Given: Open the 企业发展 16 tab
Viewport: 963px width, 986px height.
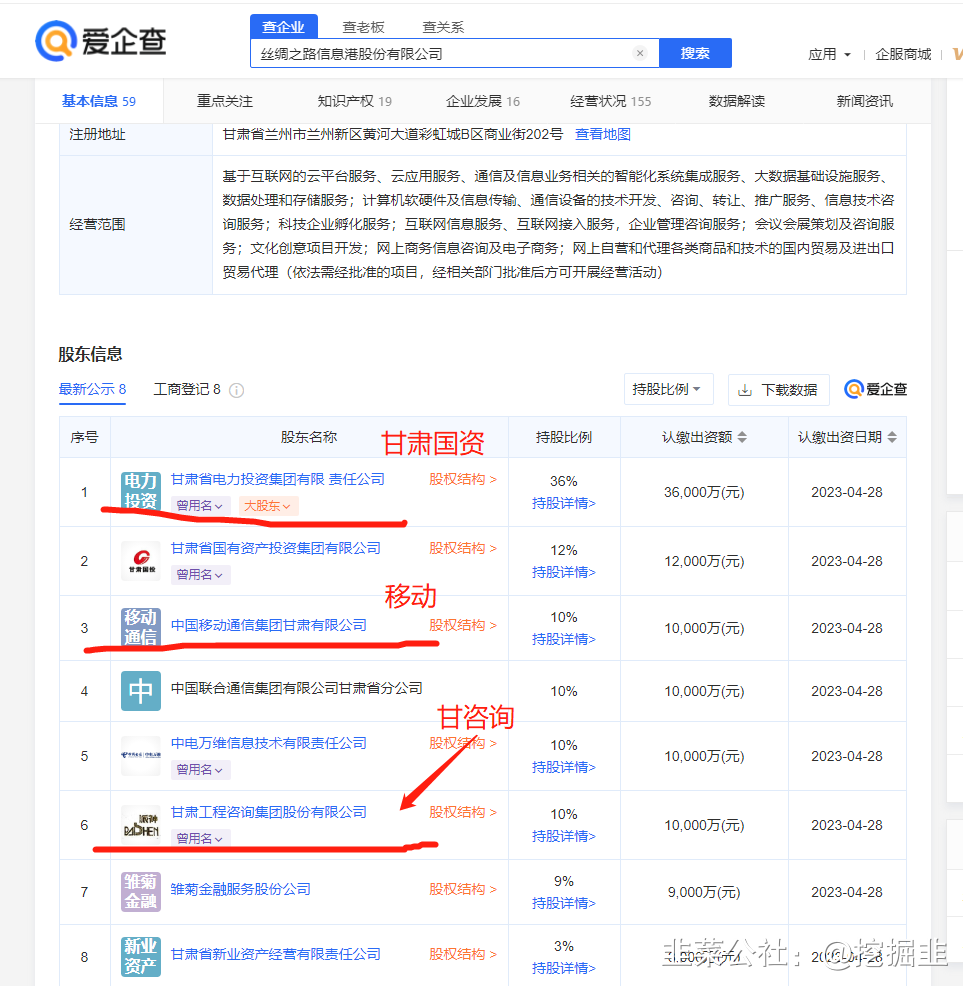Looking at the screenshot, I should click(x=483, y=101).
